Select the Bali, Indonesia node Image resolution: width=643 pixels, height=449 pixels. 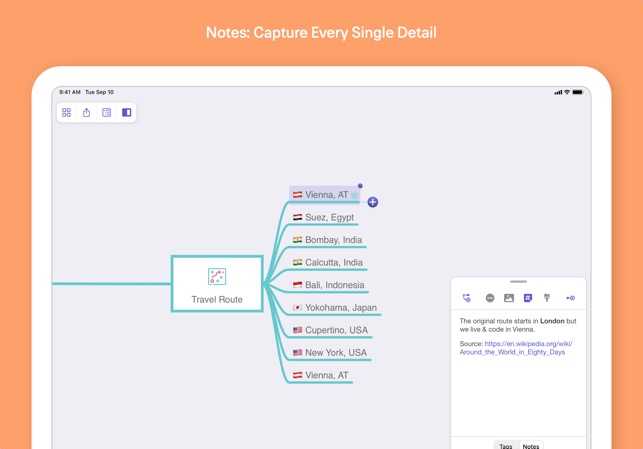click(328, 285)
